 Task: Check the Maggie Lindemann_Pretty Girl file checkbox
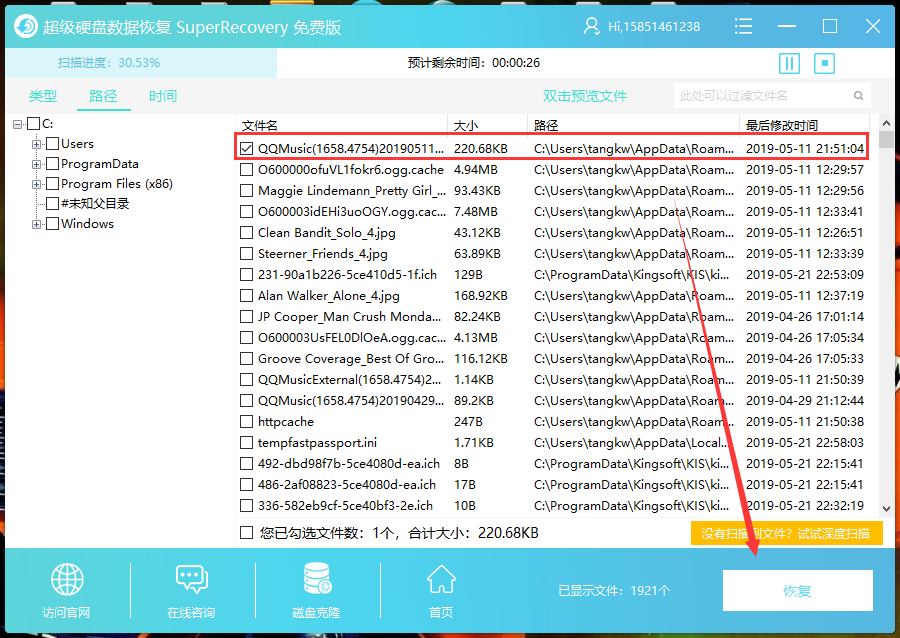coord(247,190)
